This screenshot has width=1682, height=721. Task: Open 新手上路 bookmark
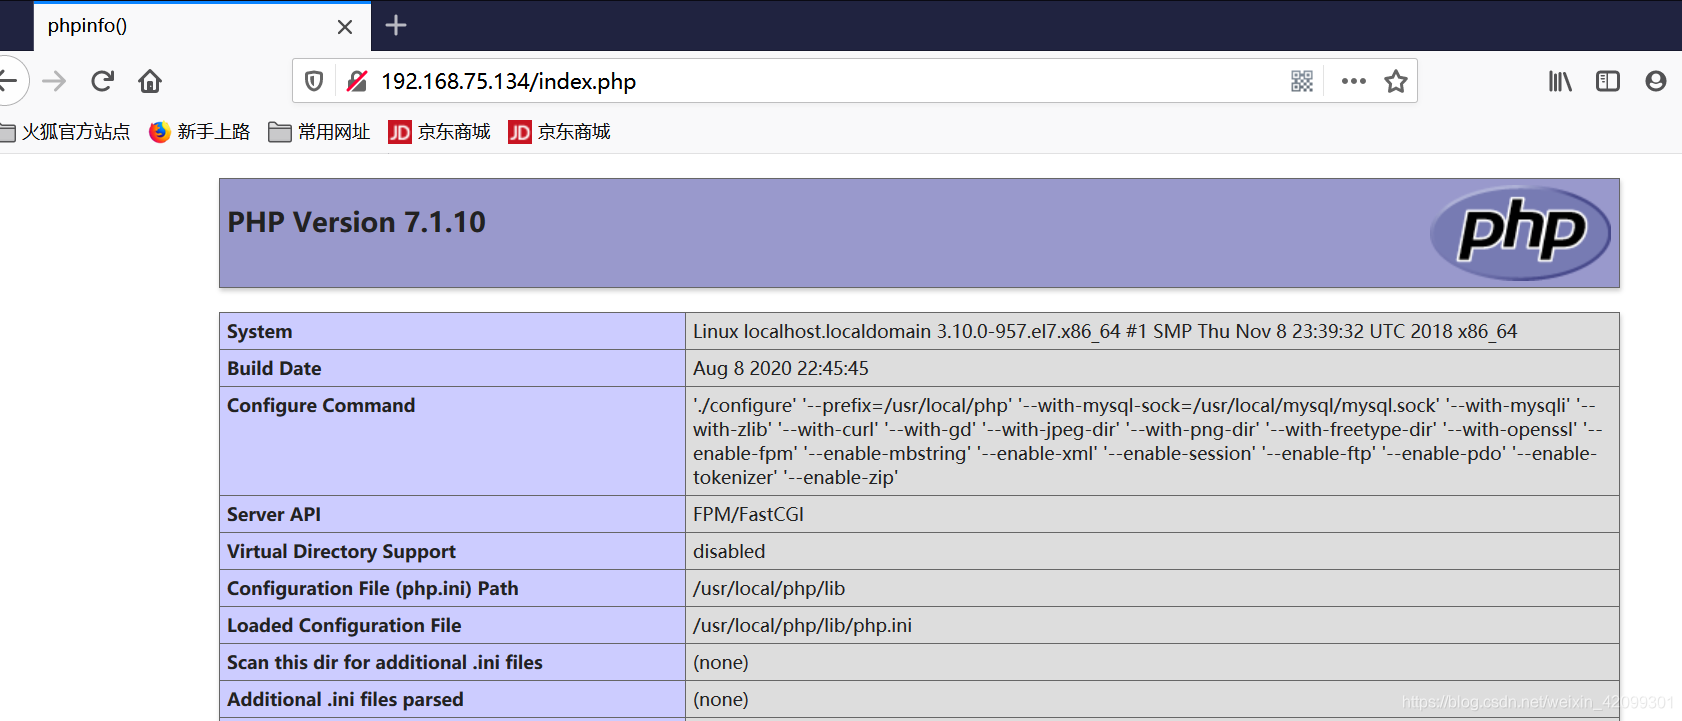[200, 132]
